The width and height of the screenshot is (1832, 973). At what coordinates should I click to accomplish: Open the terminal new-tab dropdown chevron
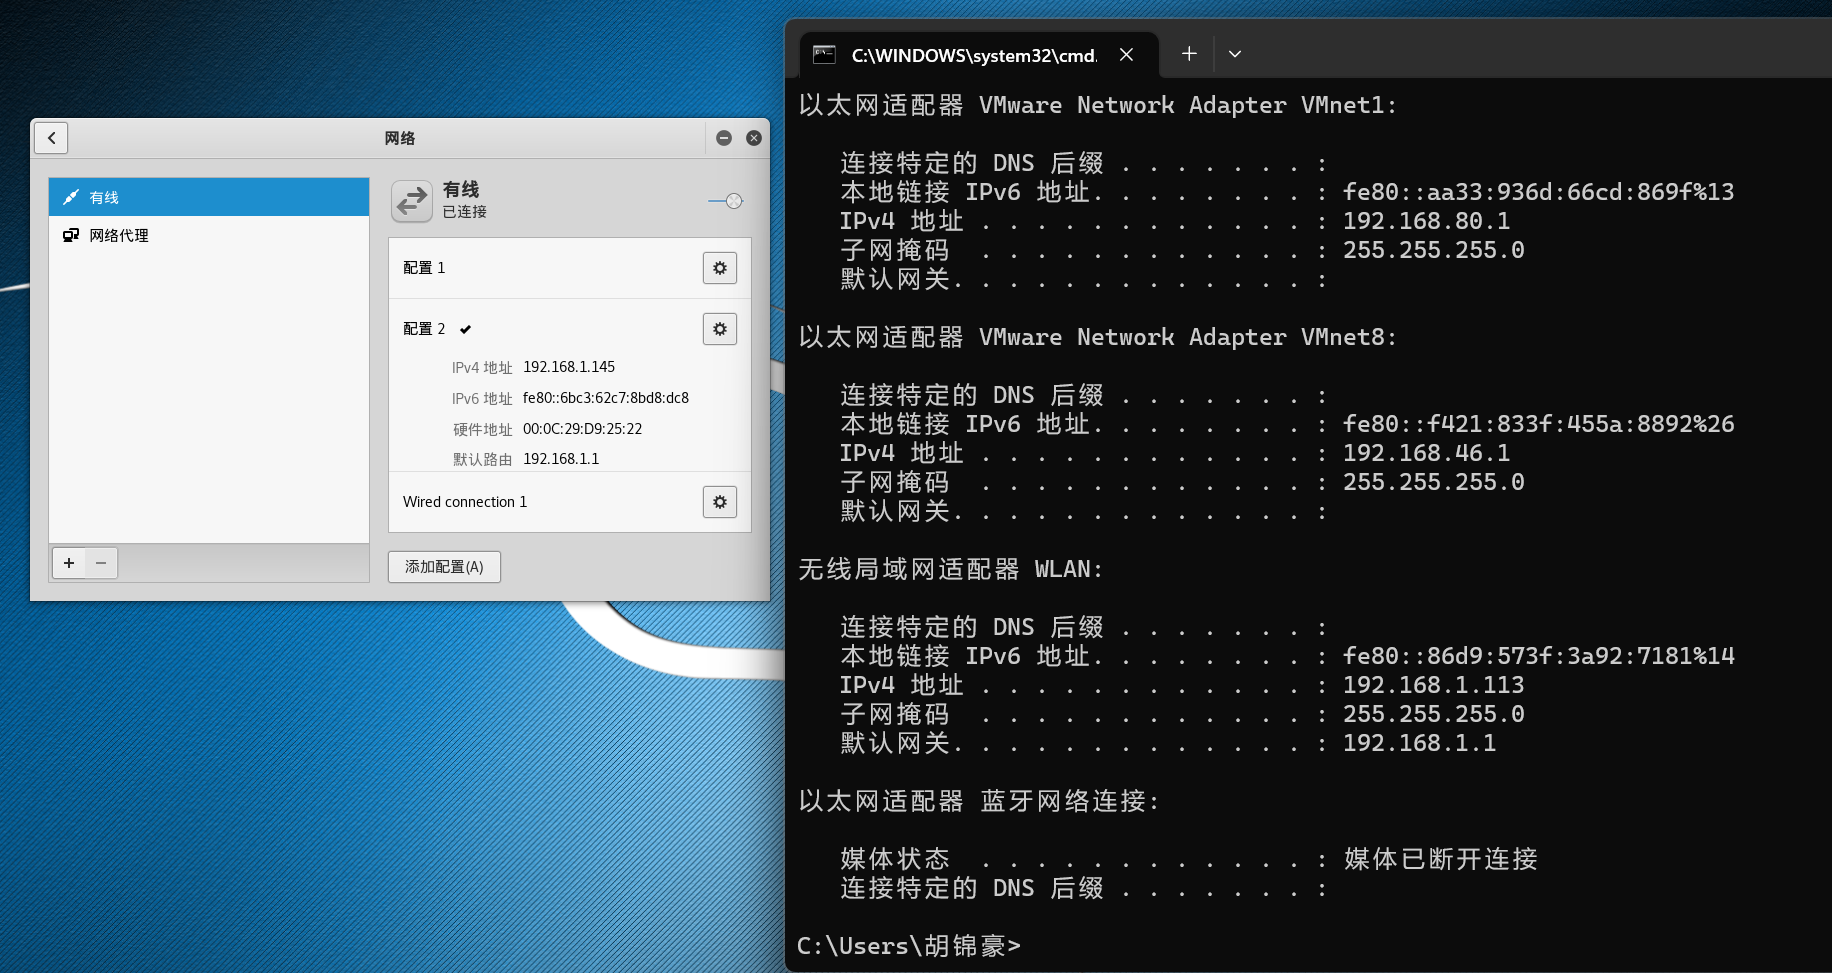(x=1235, y=54)
